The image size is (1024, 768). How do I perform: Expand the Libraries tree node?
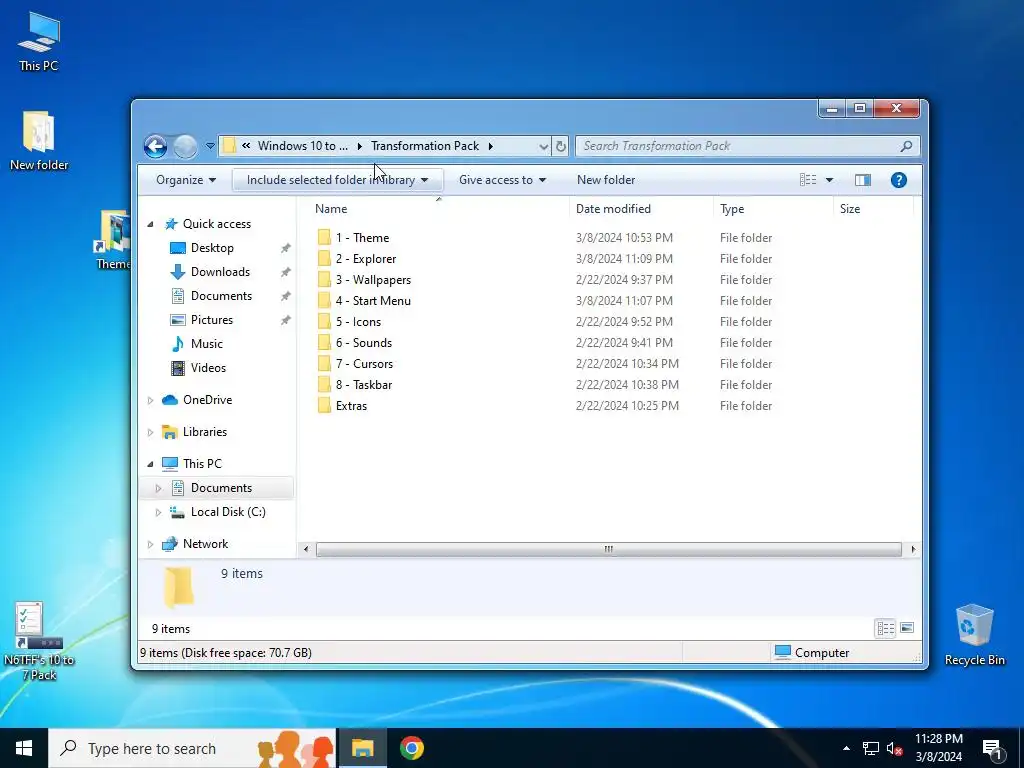pyautogui.click(x=150, y=432)
